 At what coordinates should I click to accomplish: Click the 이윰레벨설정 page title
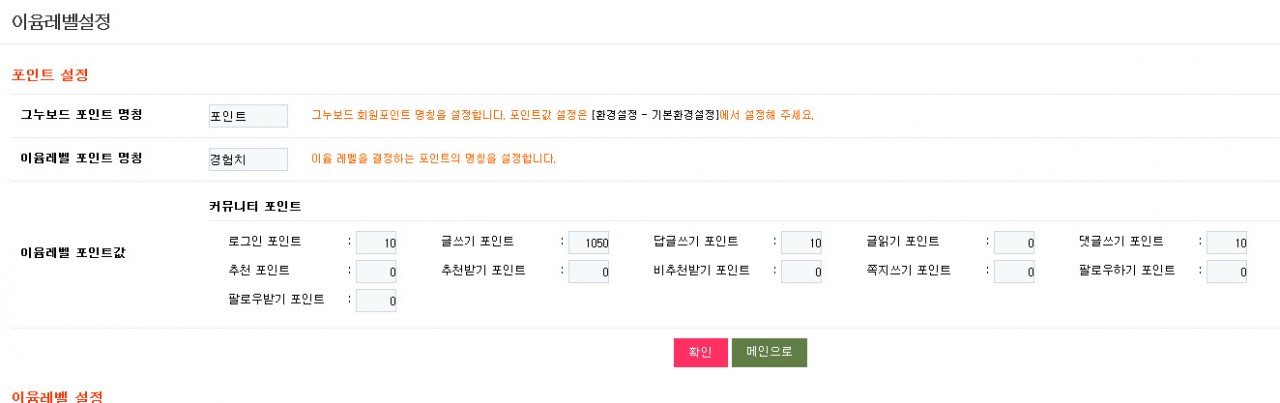pos(60,22)
